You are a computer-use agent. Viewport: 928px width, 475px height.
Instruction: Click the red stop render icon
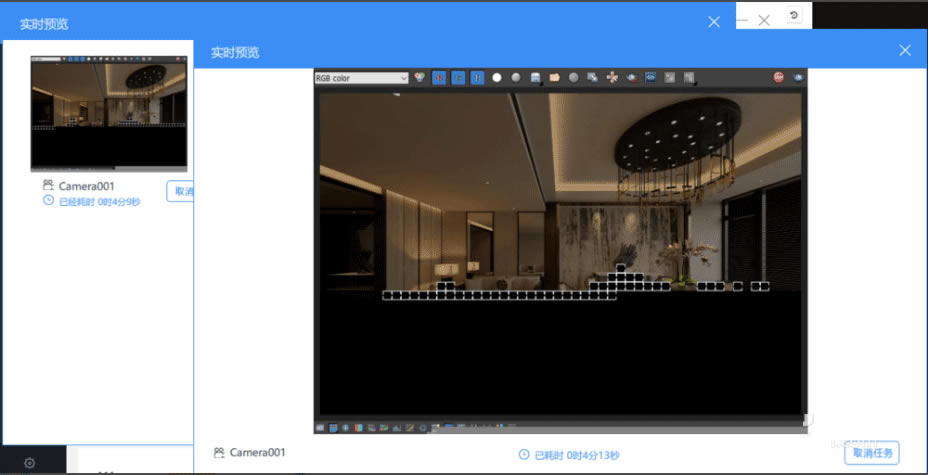778,77
